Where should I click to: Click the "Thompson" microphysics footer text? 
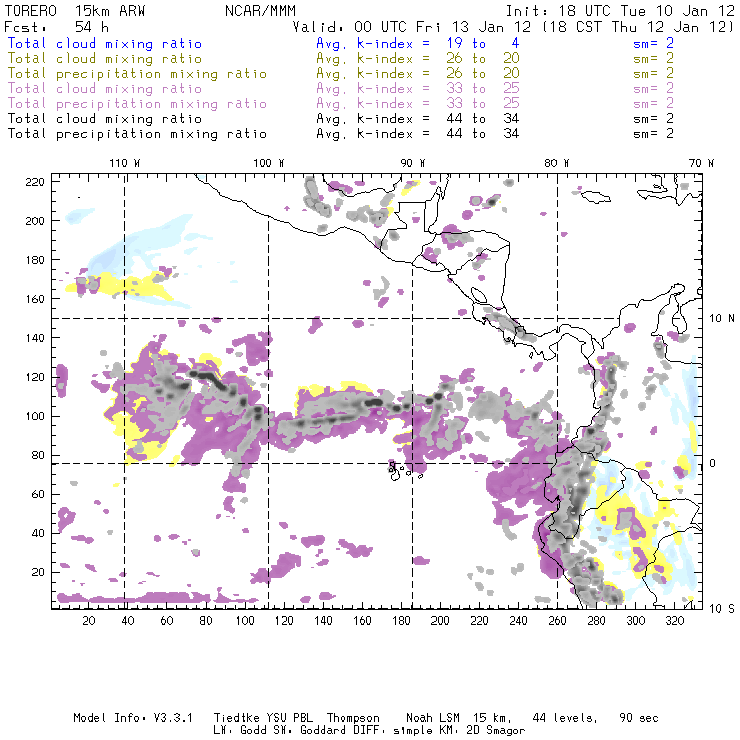pos(353,718)
